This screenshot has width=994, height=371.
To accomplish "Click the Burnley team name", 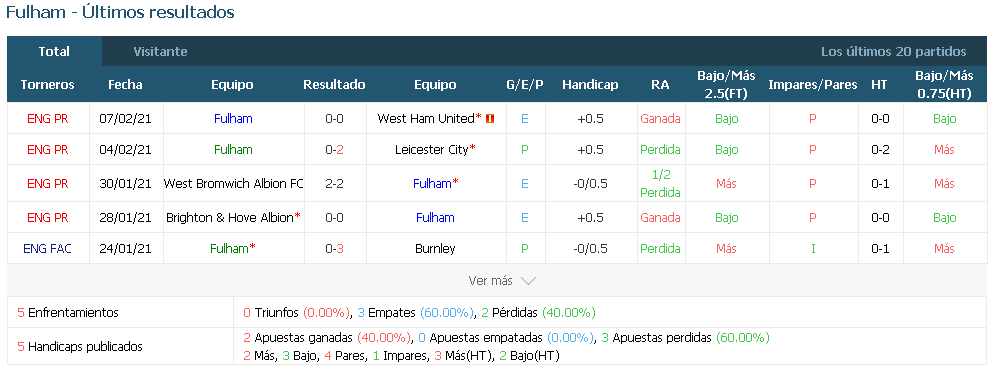I will point(435,249).
